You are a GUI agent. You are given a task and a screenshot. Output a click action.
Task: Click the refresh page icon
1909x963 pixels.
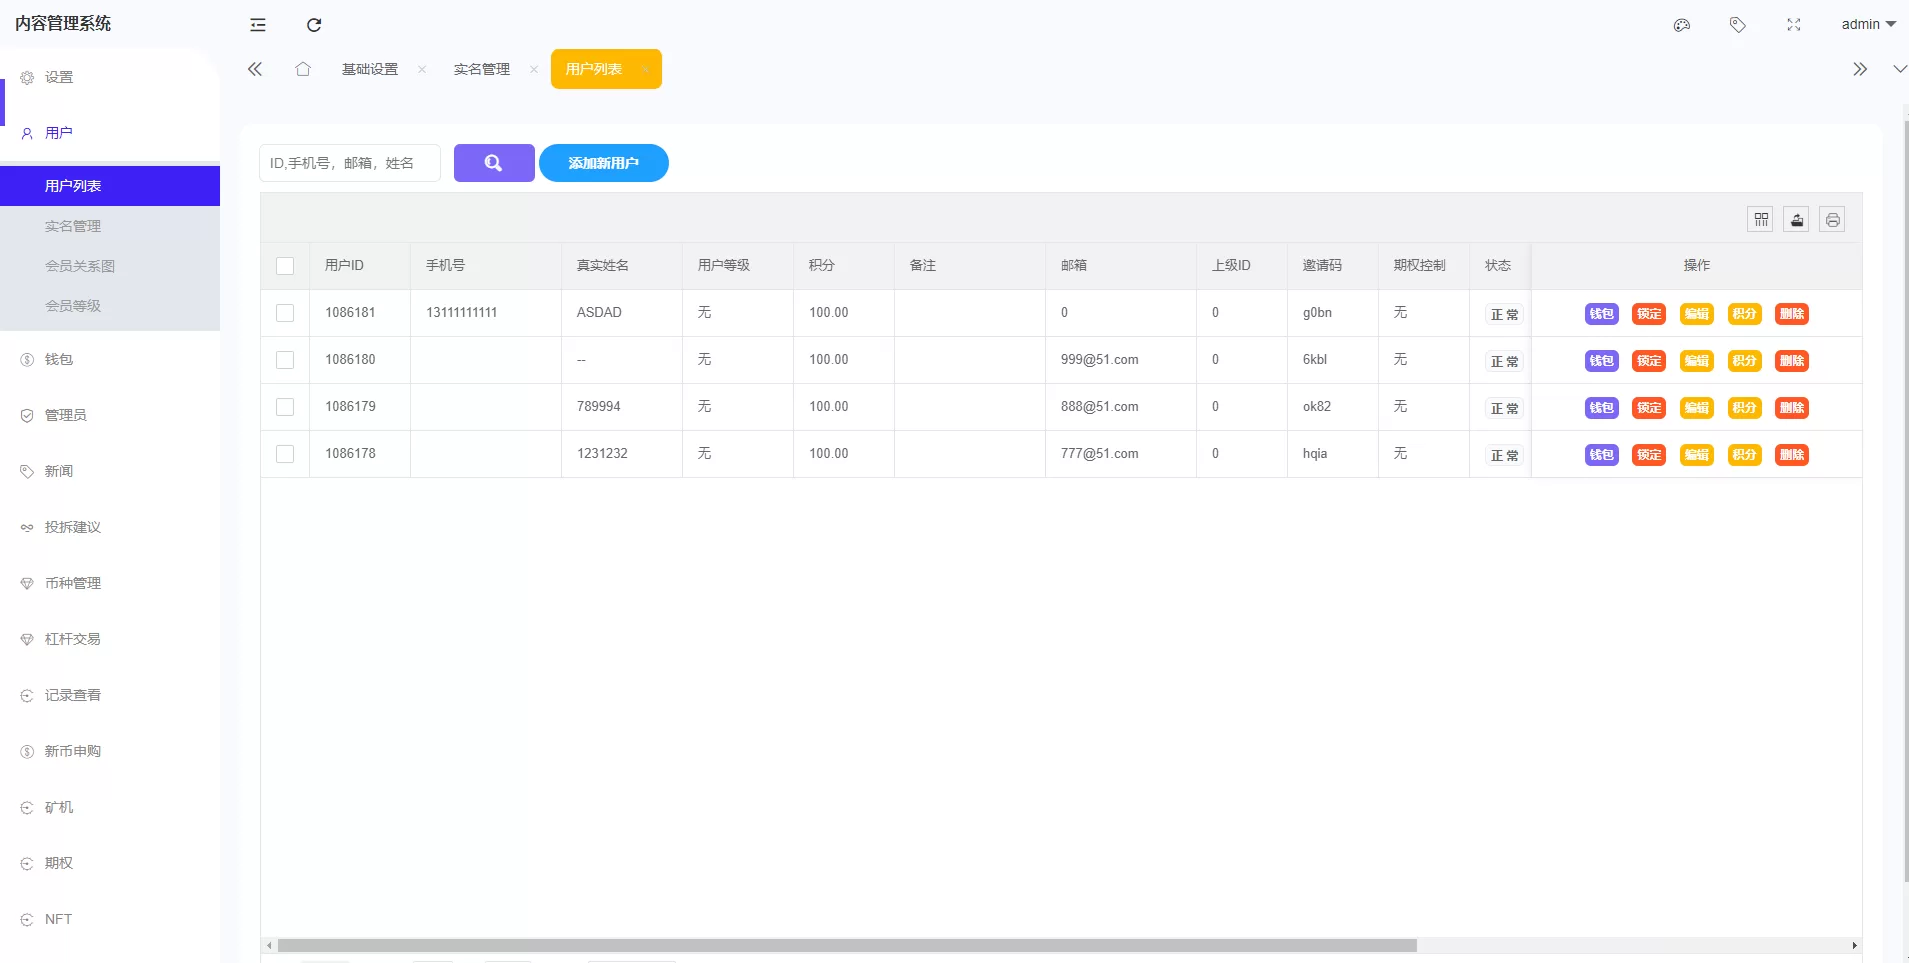pyautogui.click(x=314, y=25)
